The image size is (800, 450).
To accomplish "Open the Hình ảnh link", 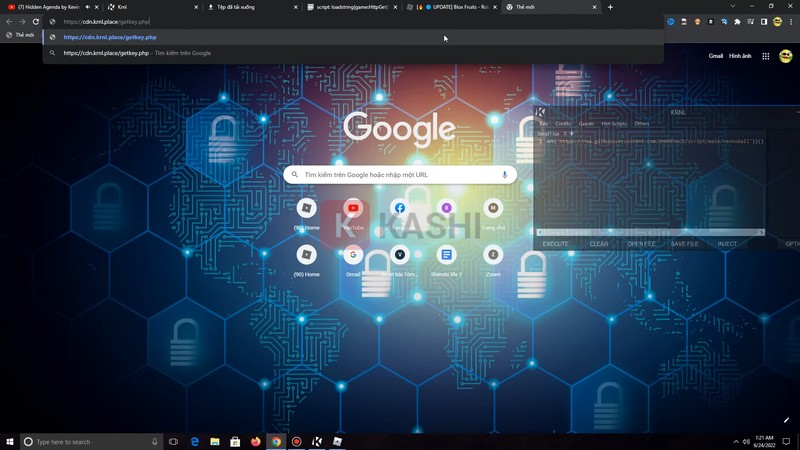I will click(x=740, y=56).
